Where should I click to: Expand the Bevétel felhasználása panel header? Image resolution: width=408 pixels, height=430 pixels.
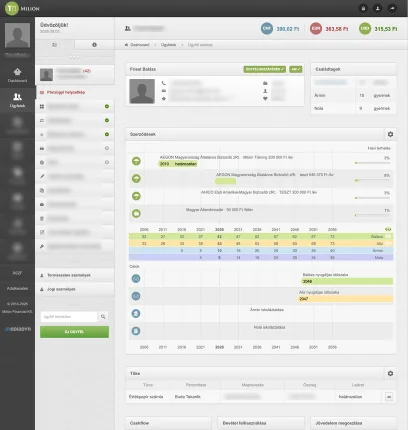[x=261, y=423]
